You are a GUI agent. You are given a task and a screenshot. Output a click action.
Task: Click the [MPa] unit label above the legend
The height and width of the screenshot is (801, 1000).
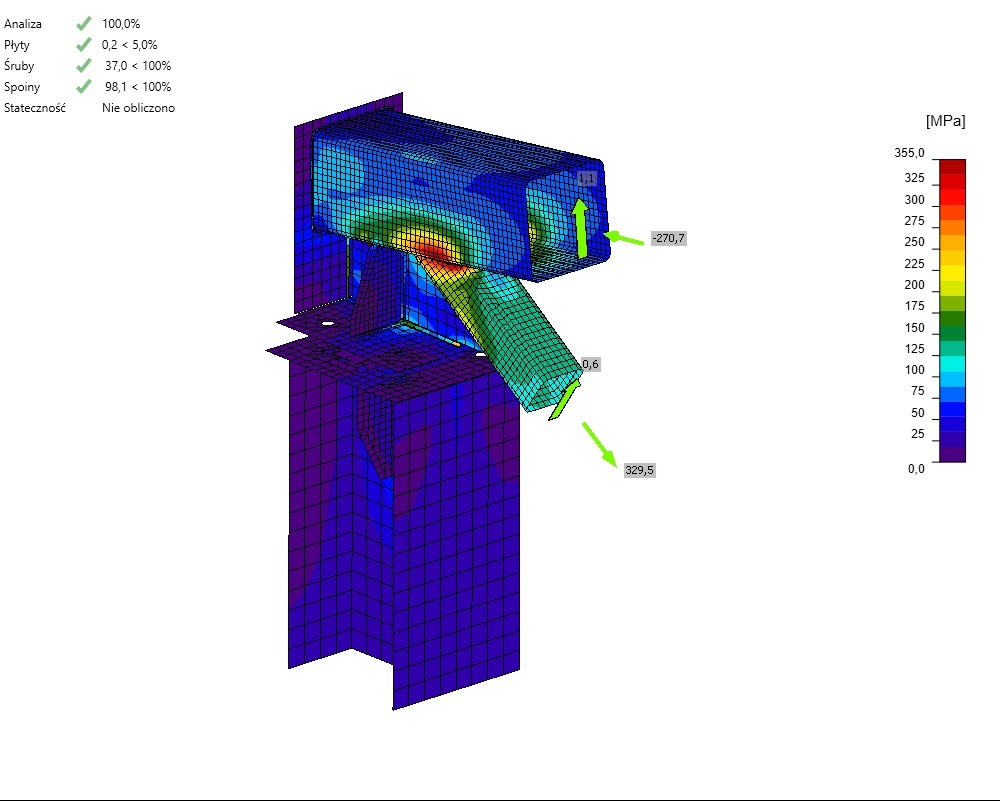945,121
